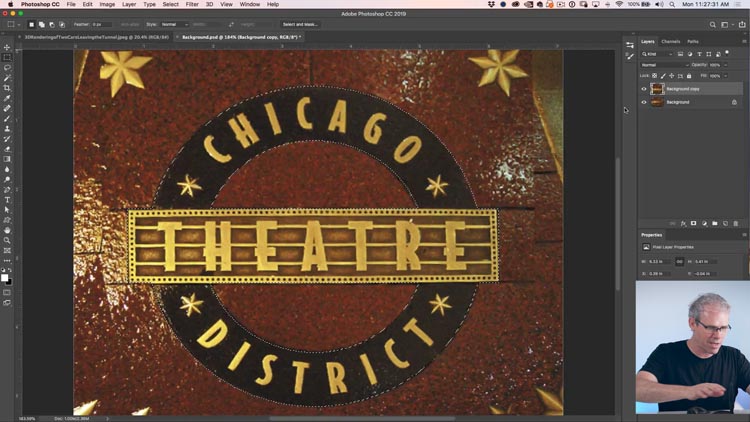Toggle visibility of the Background layer
Viewport: 750px width, 422px height.
[x=644, y=102]
